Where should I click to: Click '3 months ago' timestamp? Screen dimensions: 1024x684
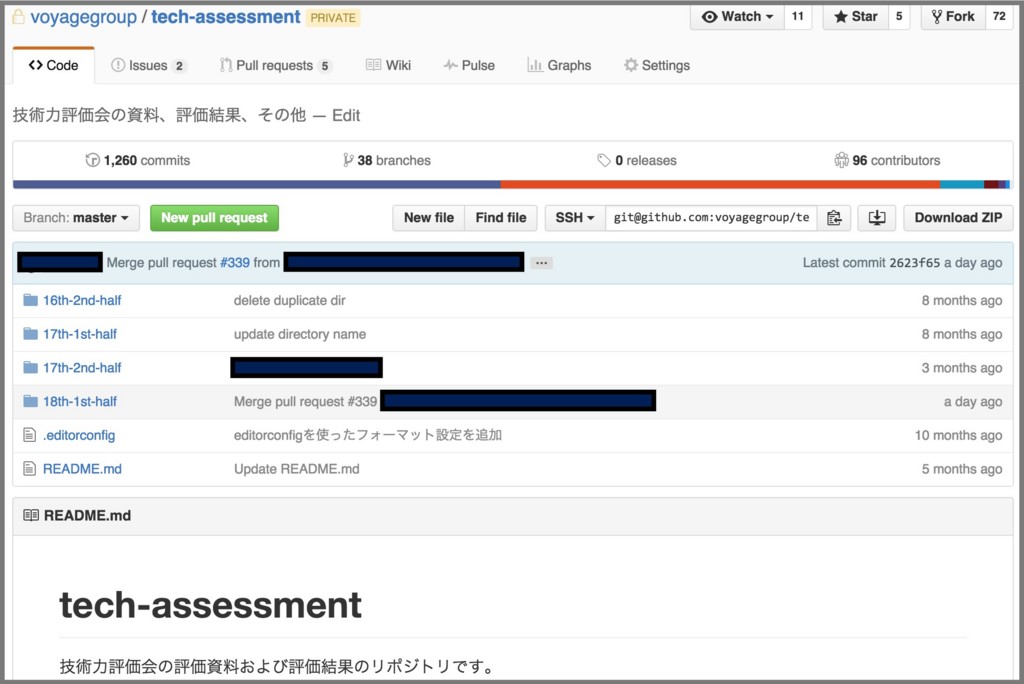(x=961, y=368)
